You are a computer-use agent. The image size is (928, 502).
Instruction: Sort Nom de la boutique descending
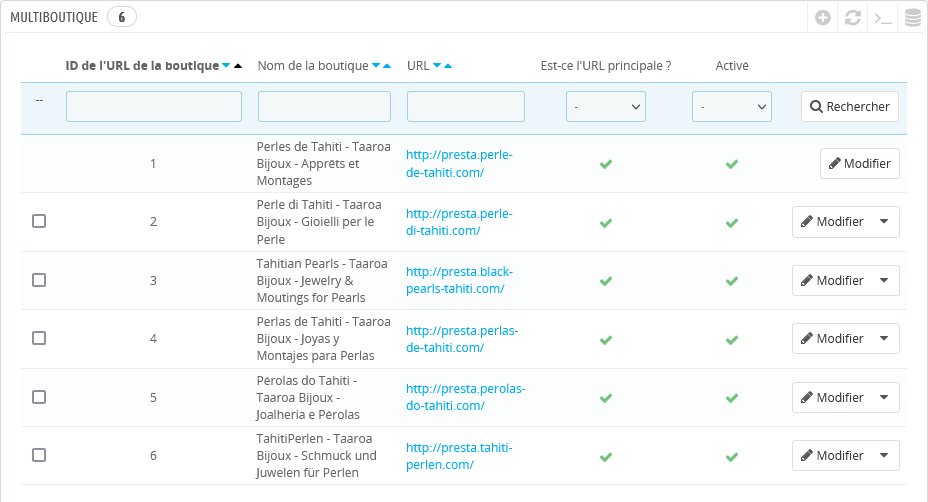coord(376,66)
